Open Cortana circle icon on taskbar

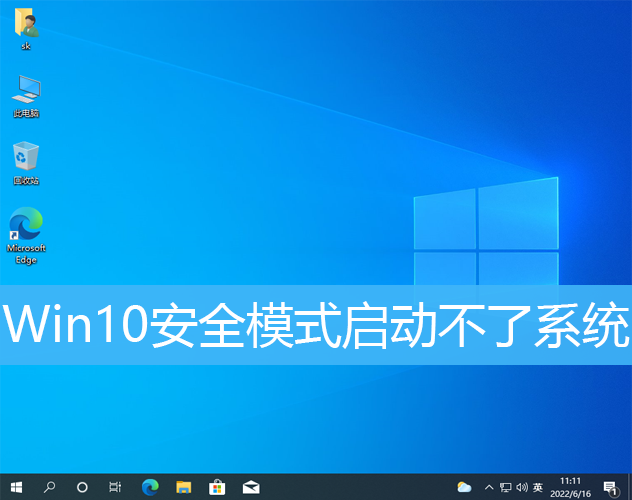82,487
